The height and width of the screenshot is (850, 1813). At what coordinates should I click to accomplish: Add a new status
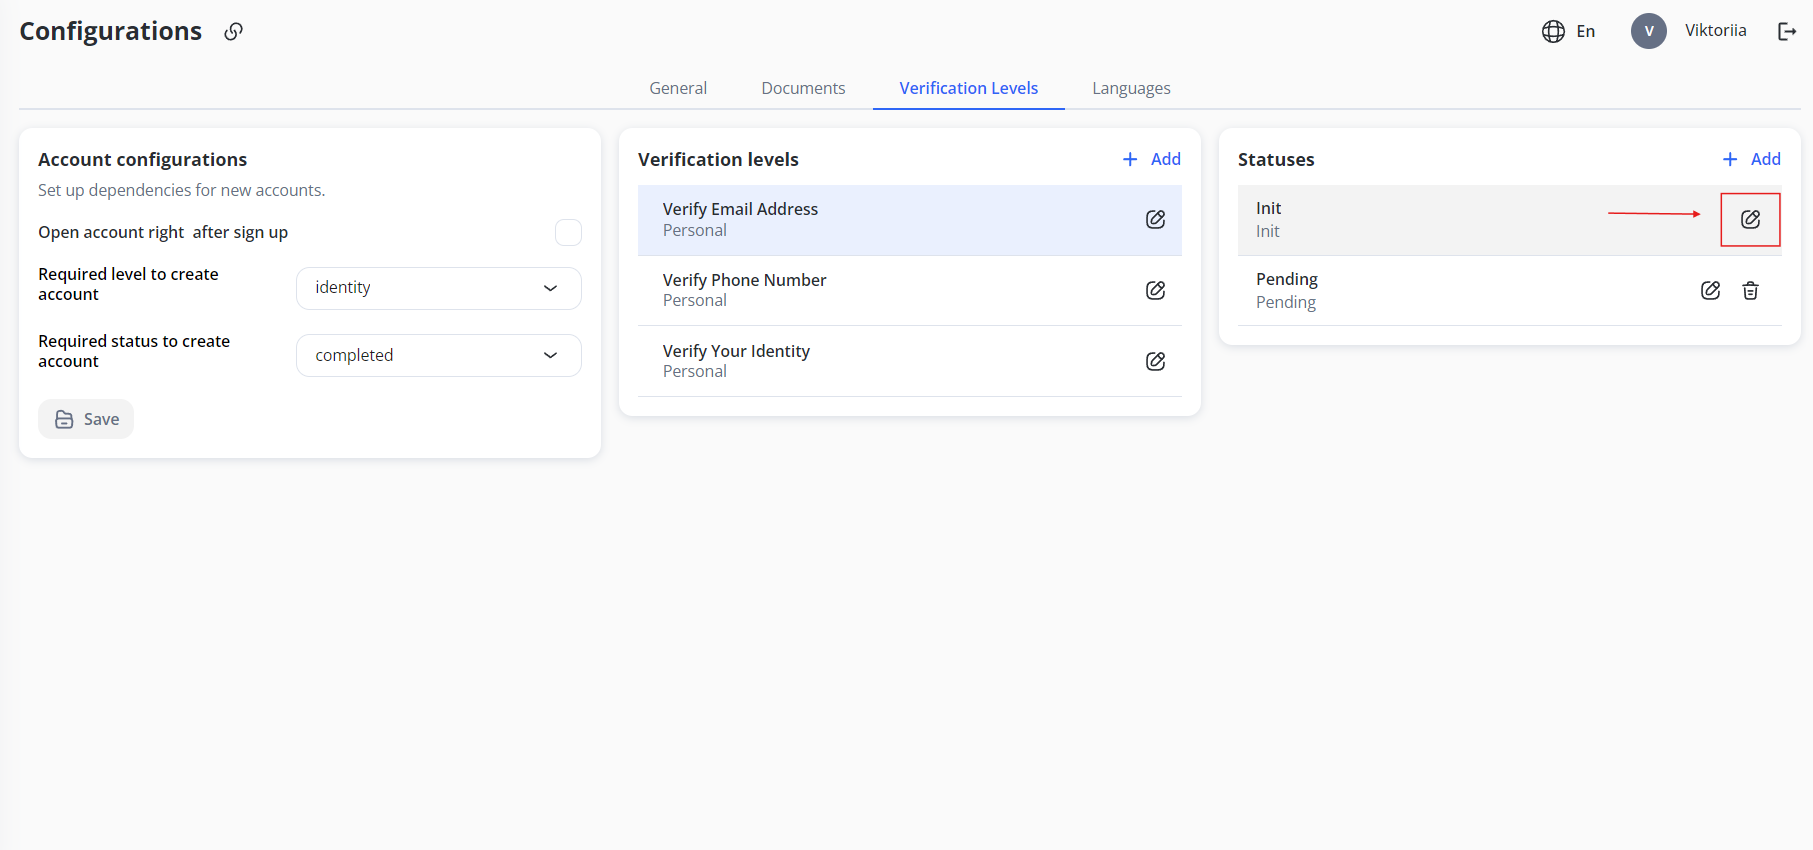tap(1751, 159)
